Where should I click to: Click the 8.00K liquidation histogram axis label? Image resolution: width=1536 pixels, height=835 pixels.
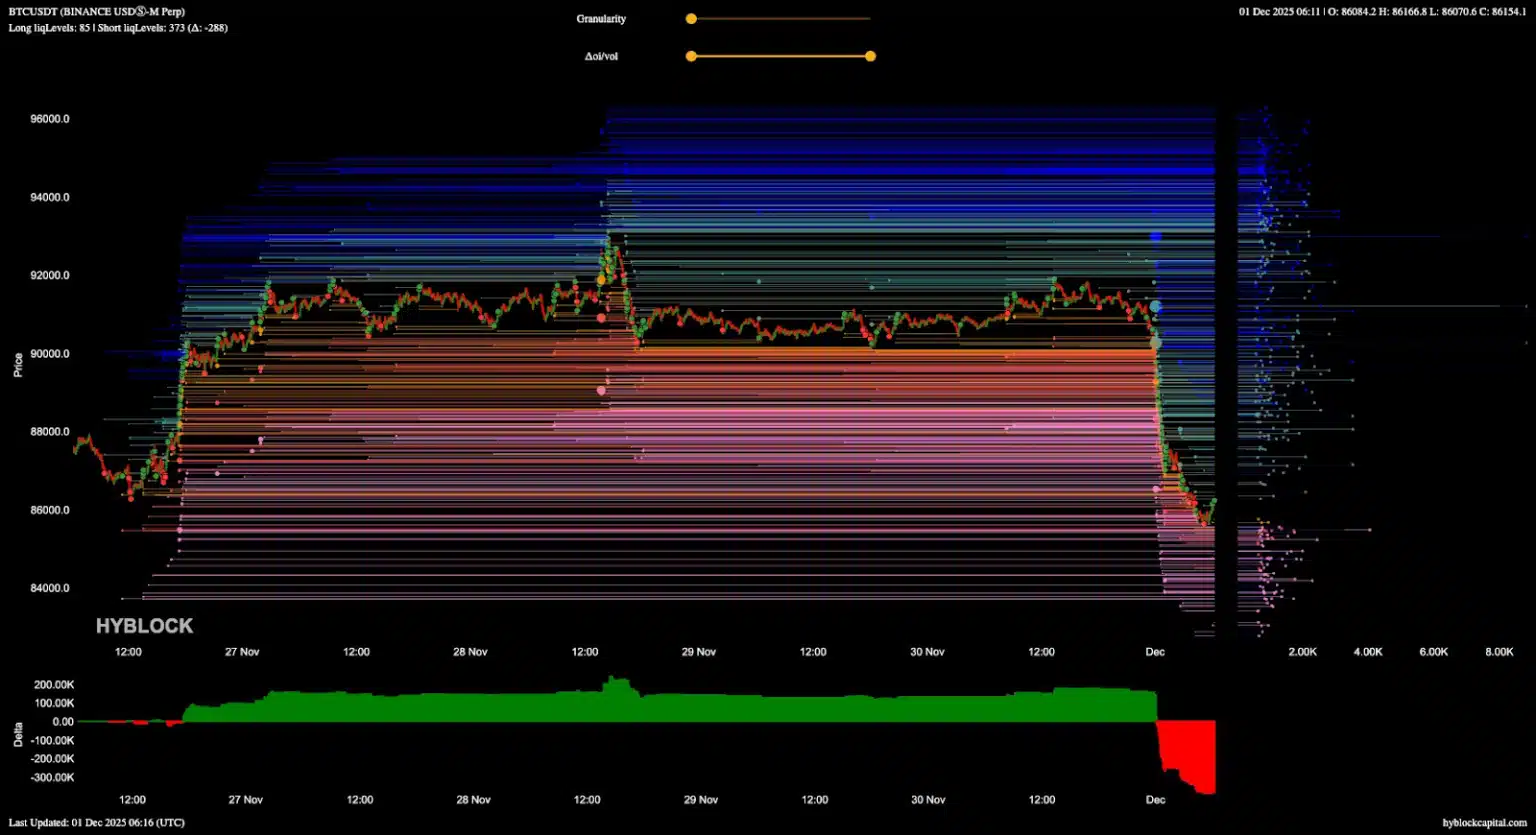[1499, 652]
